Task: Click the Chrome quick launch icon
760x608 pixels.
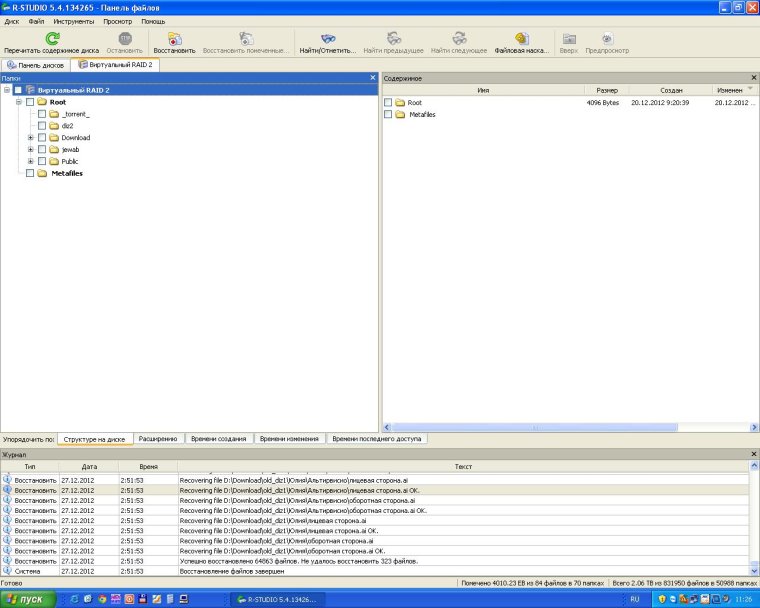Action: click(102, 599)
